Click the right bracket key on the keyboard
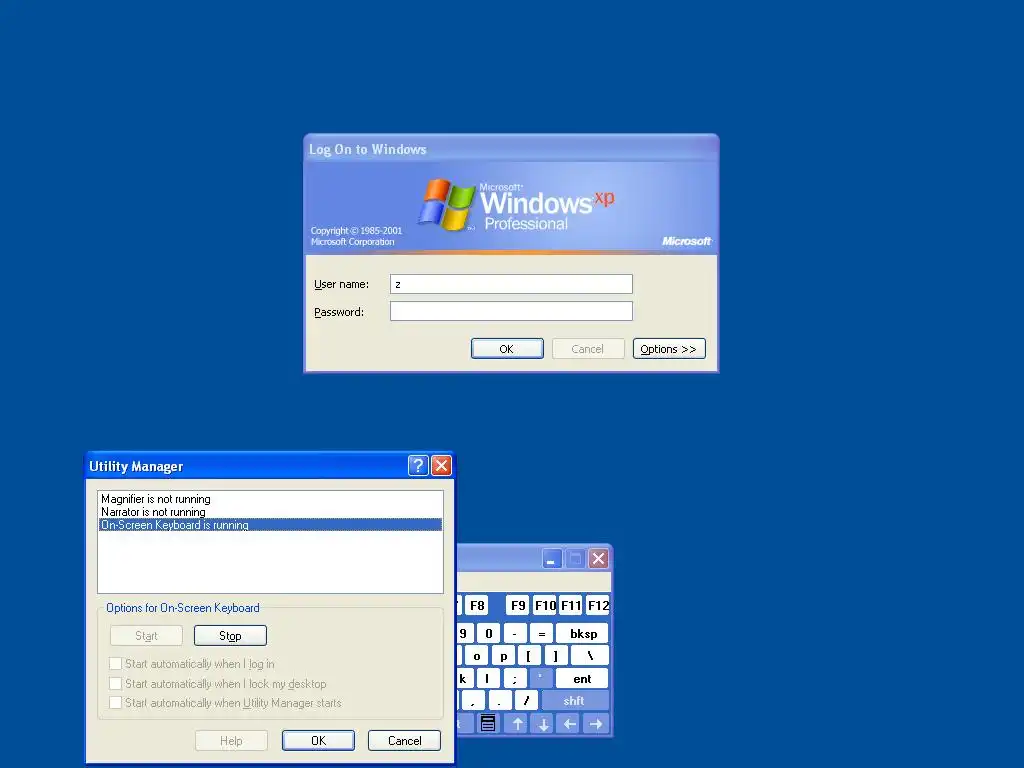 [556, 656]
